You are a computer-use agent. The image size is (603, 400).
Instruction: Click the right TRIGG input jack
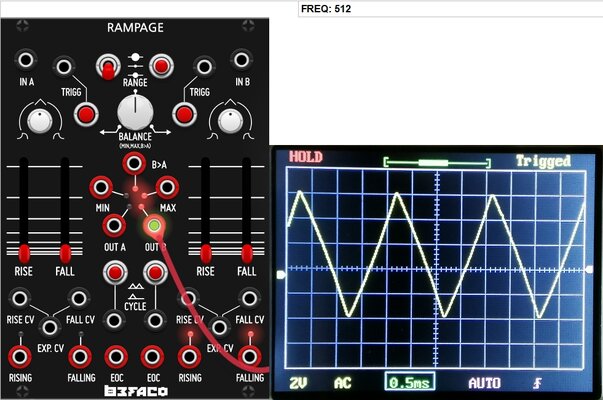click(x=204, y=67)
